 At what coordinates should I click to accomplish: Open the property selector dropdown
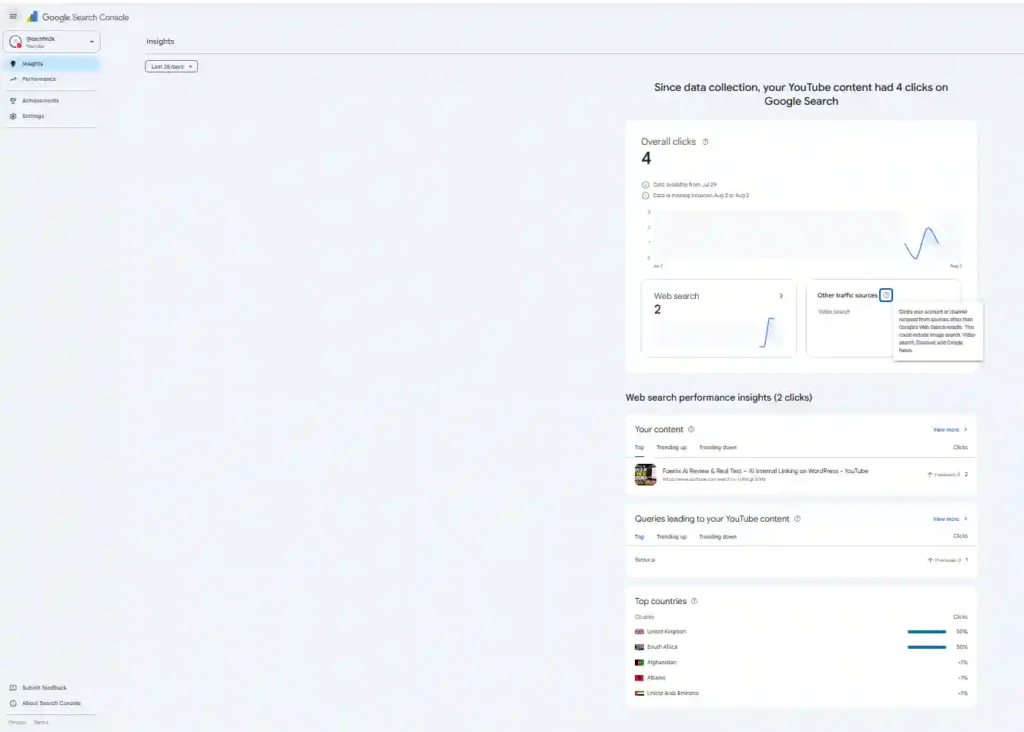(x=52, y=42)
